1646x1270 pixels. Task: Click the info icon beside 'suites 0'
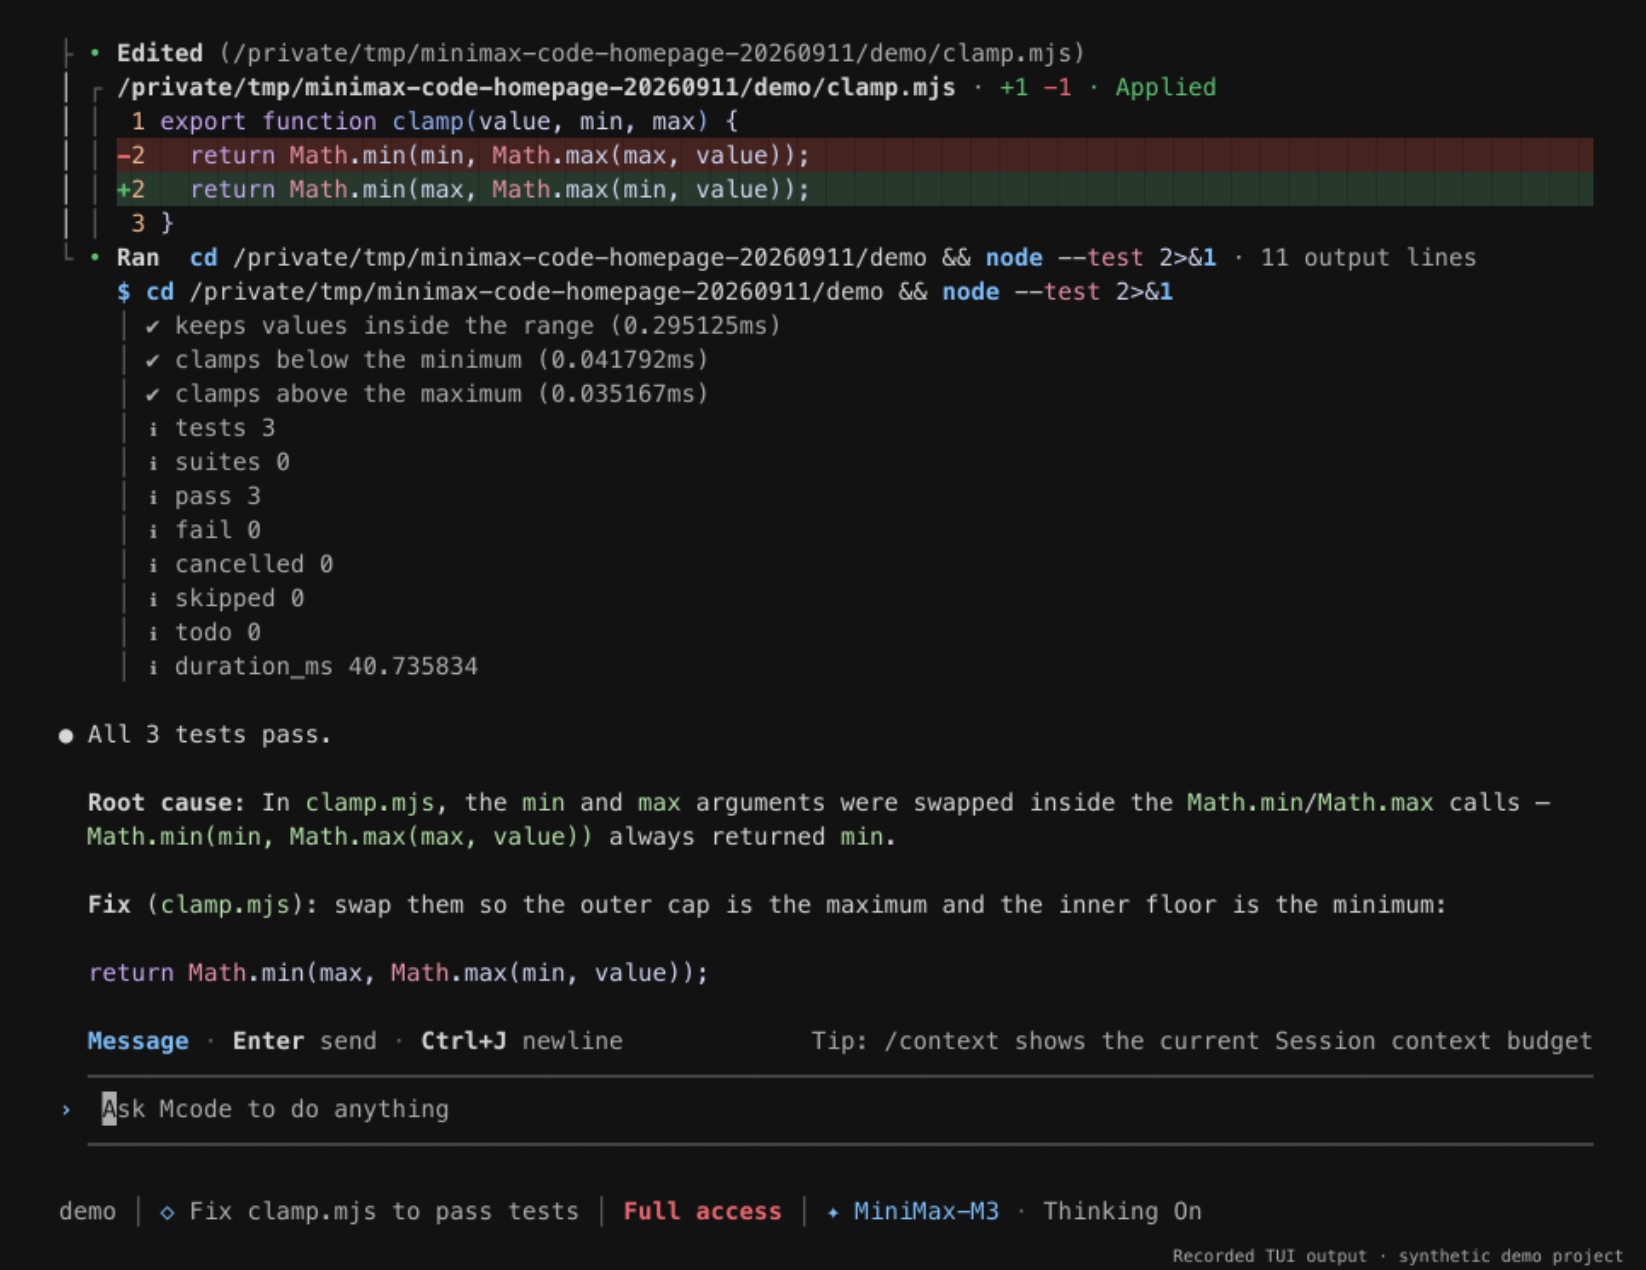click(153, 463)
